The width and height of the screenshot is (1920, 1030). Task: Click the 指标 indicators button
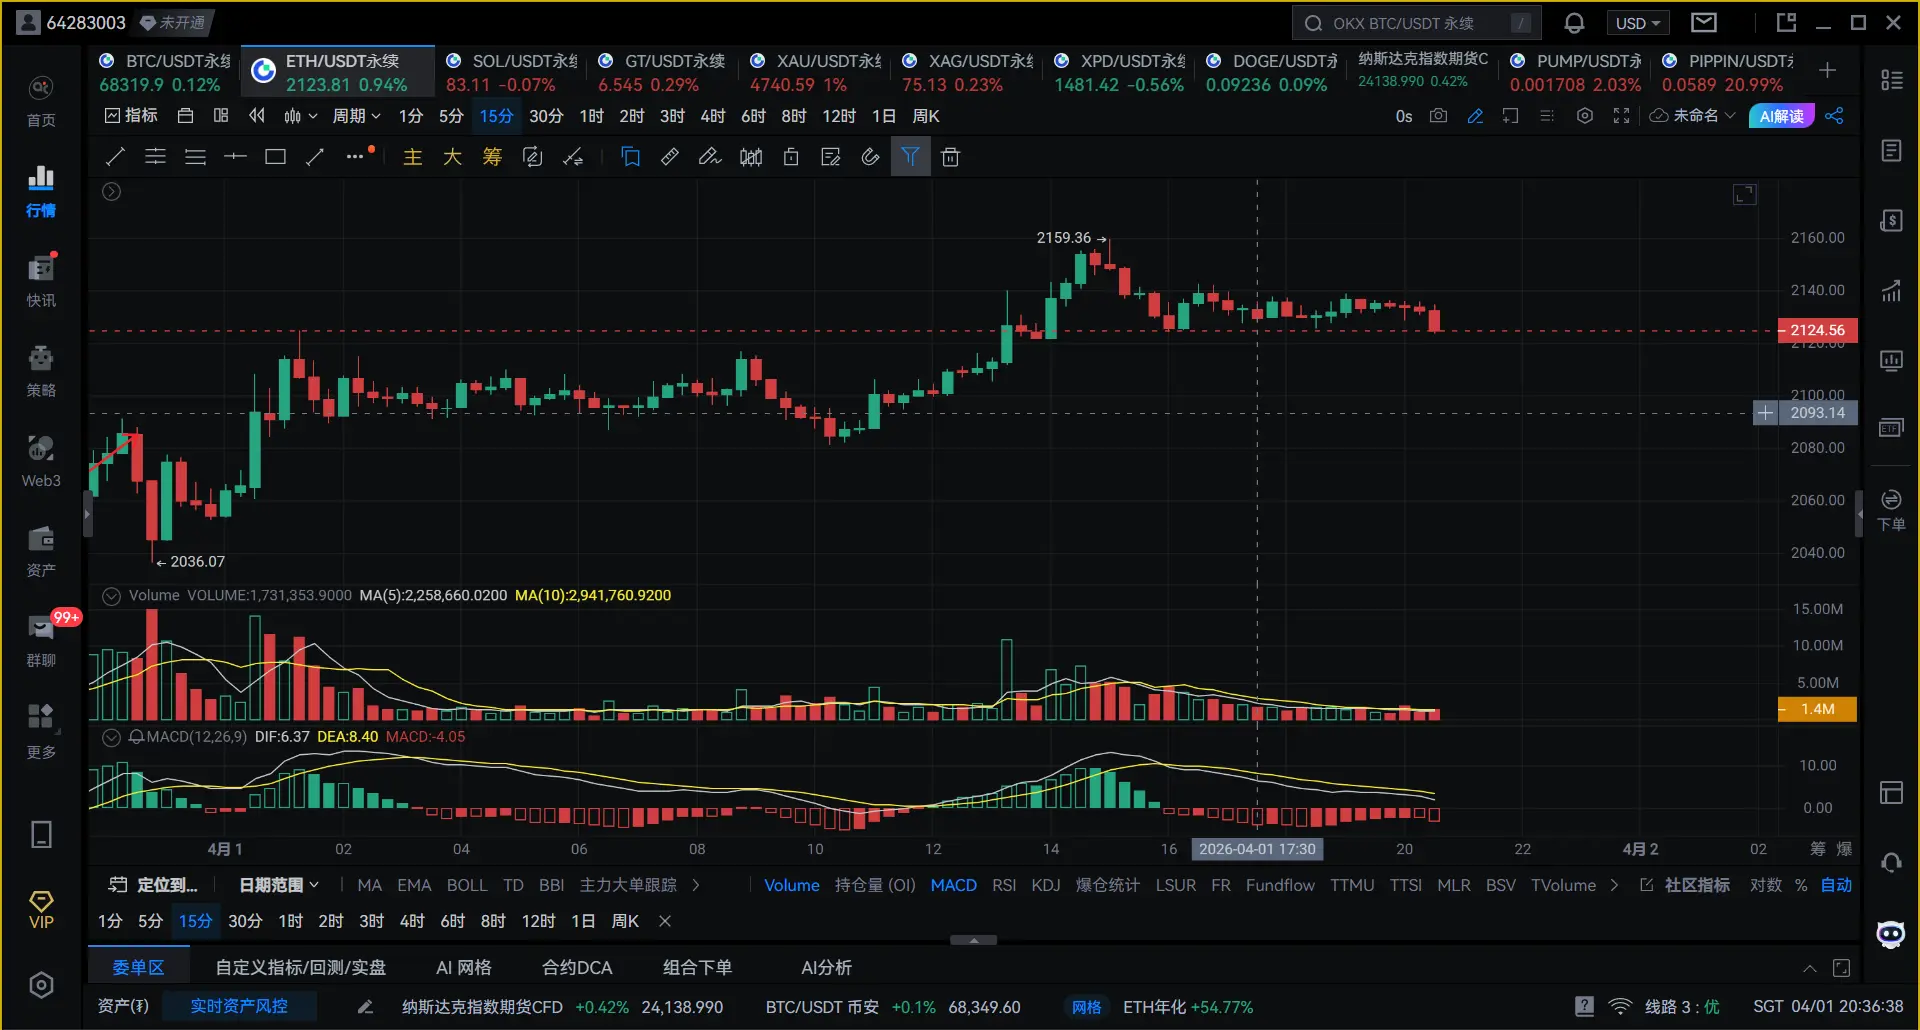coord(131,116)
